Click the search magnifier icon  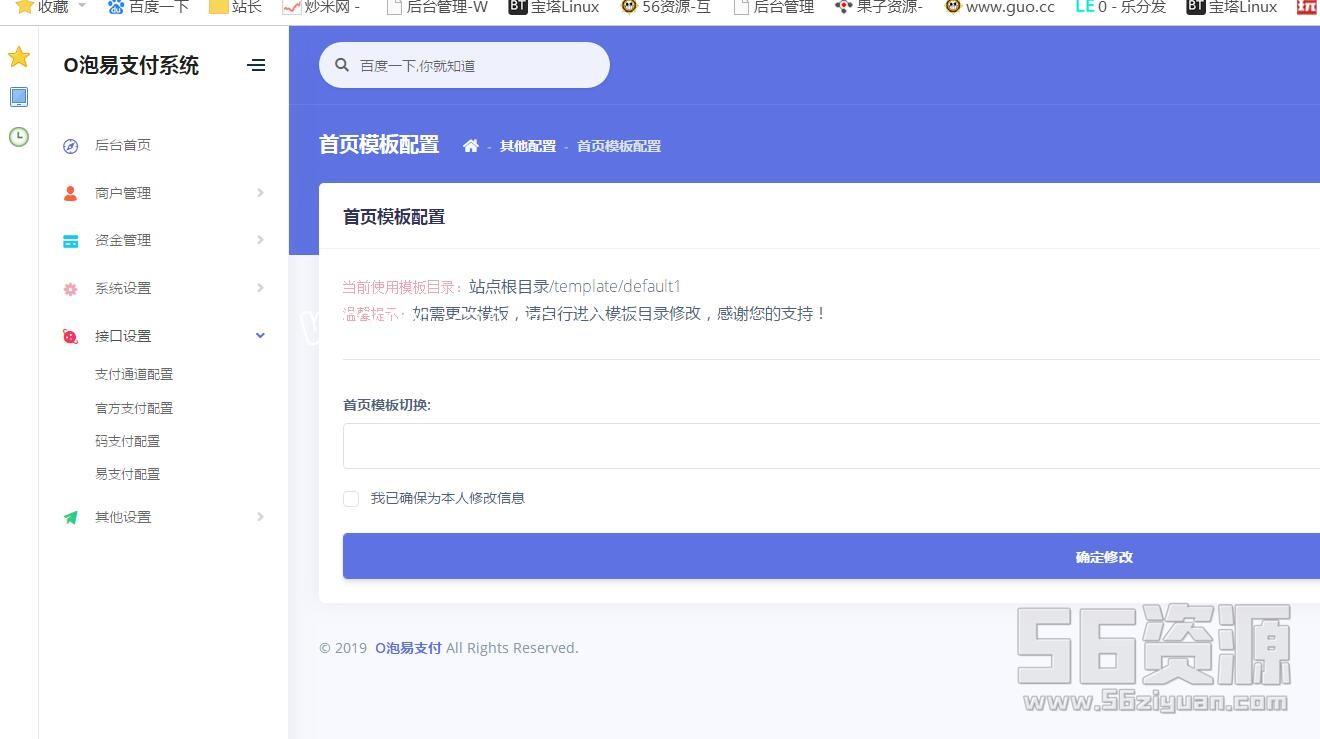(342, 65)
